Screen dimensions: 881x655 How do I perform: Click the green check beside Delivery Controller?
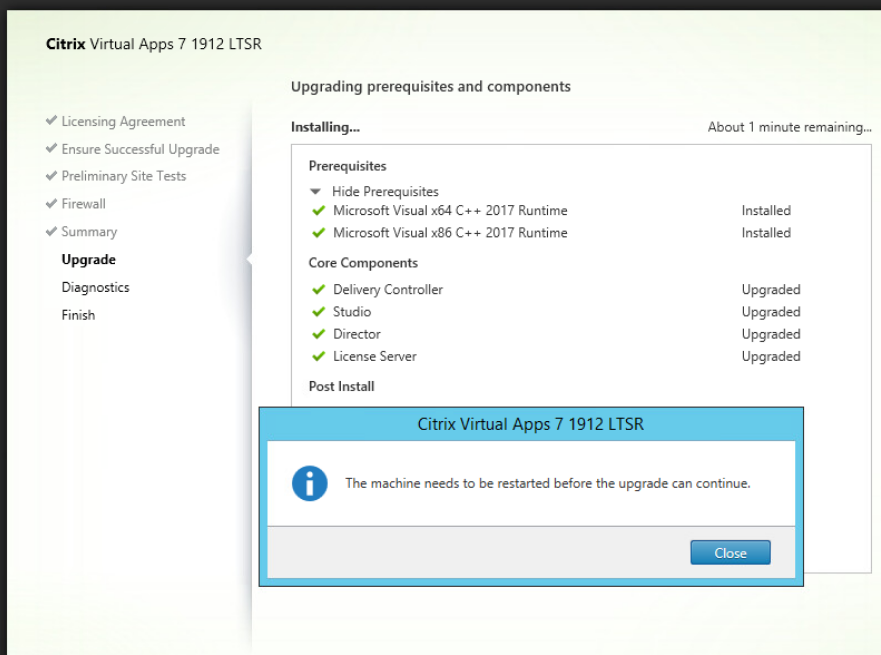coord(319,289)
